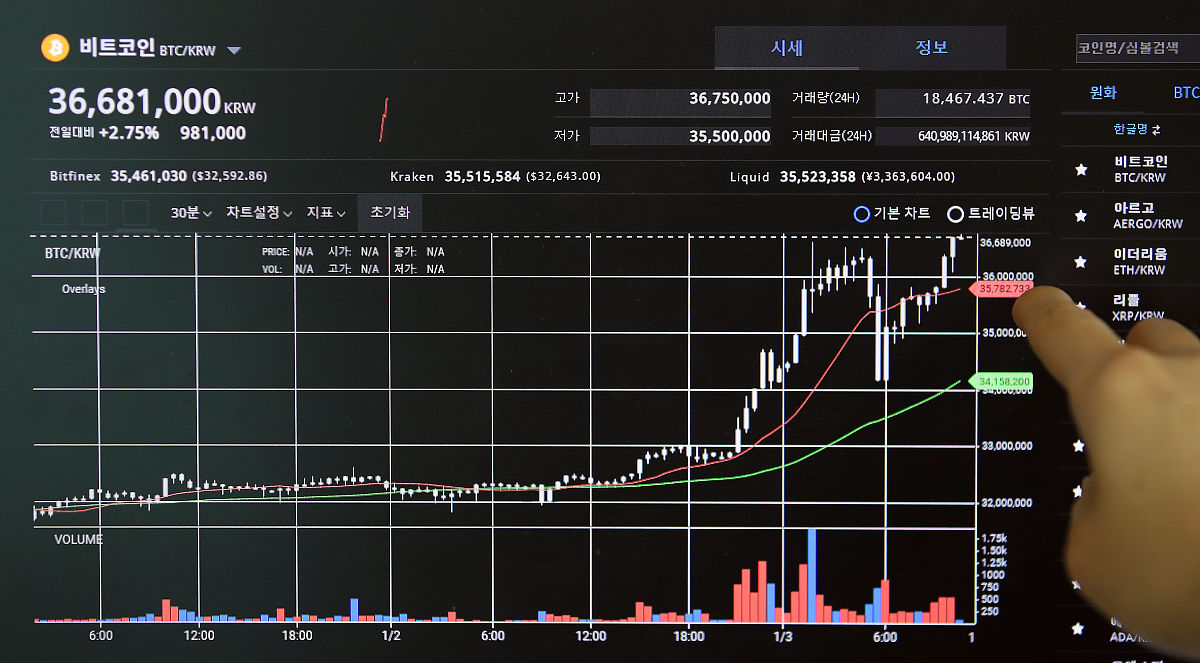Switch to 트레이딩뷰 via its radio button
1200x663 pixels.
click(x=956, y=214)
